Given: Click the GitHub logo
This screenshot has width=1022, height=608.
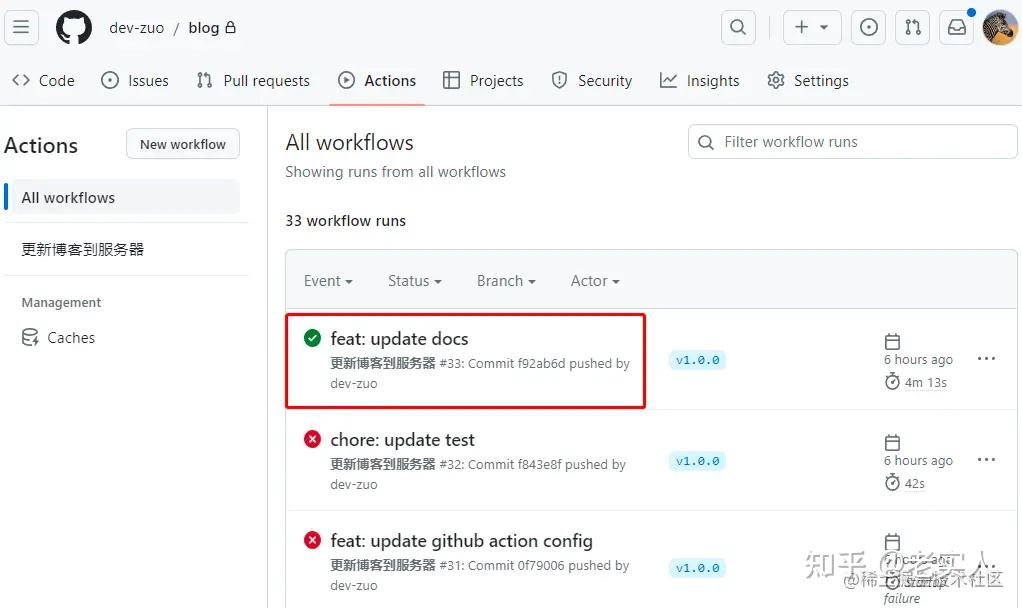Looking at the screenshot, I should [x=73, y=27].
